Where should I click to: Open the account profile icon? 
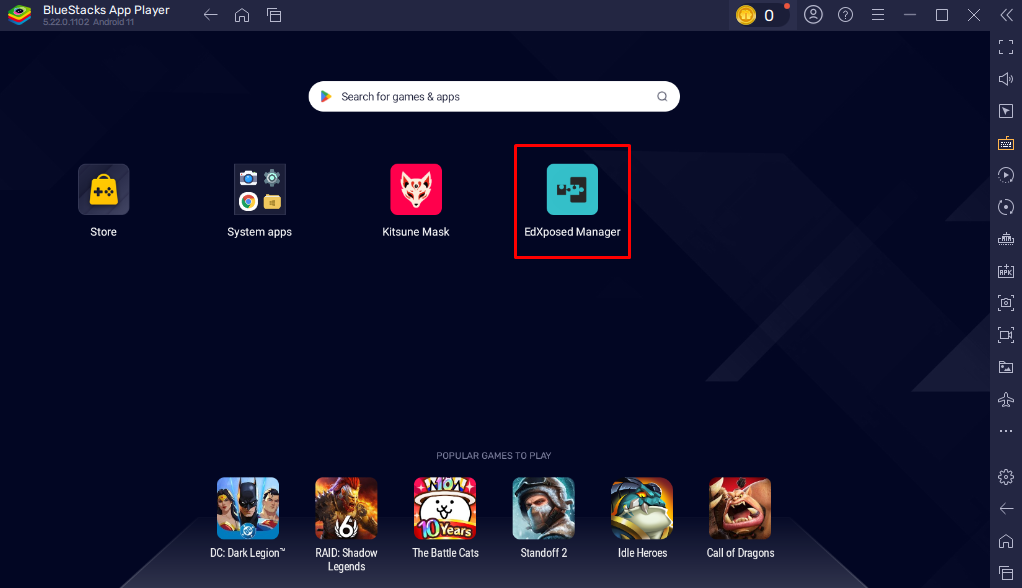[x=813, y=14]
